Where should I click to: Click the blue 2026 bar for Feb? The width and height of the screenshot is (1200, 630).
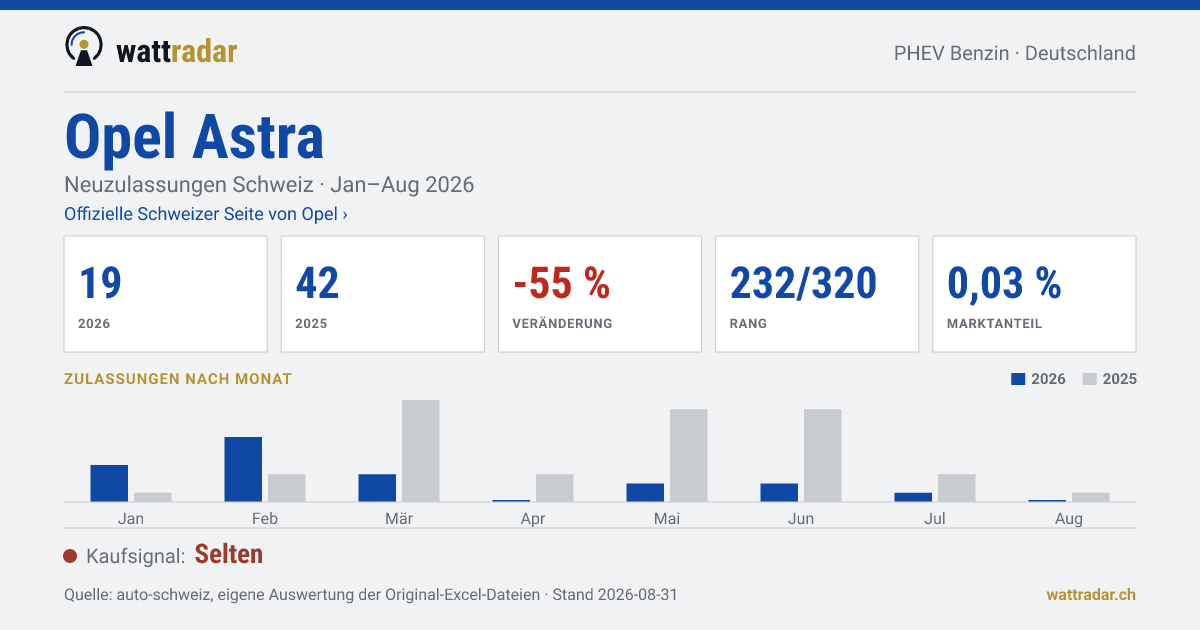[243, 469]
